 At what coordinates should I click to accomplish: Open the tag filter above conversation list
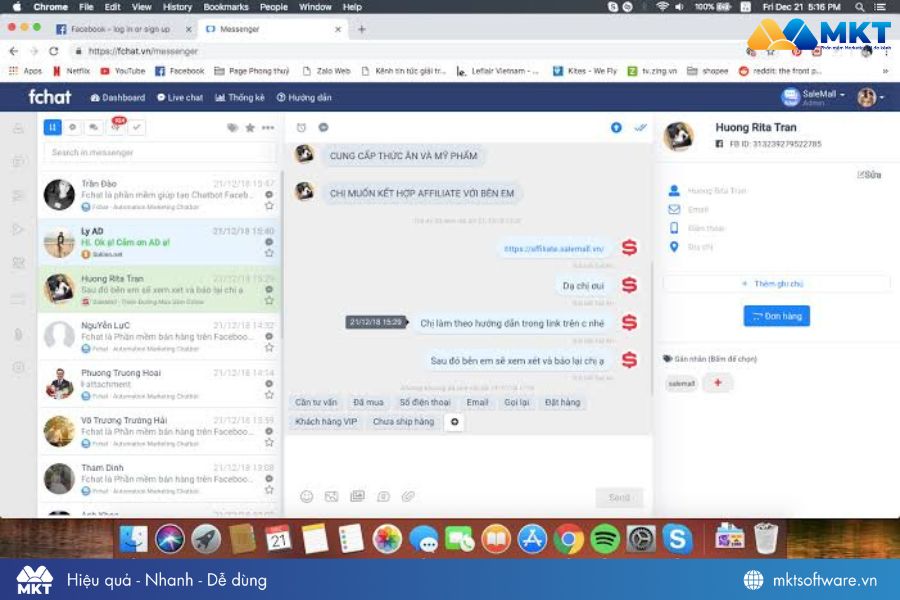[x=232, y=127]
